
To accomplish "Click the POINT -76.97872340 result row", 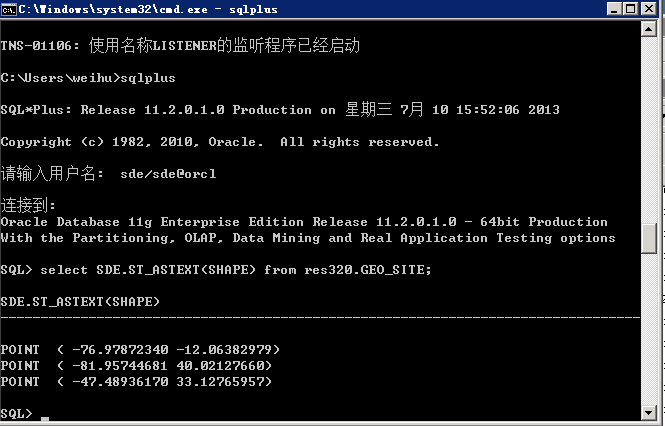I will coord(140,350).
